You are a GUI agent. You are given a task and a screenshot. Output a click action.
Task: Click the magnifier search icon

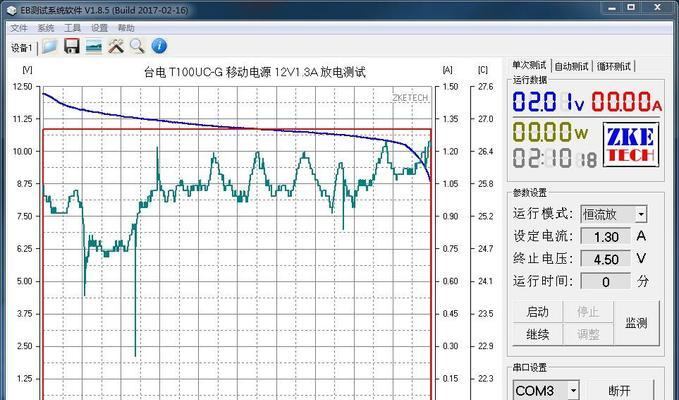click(x=137, y=46)
